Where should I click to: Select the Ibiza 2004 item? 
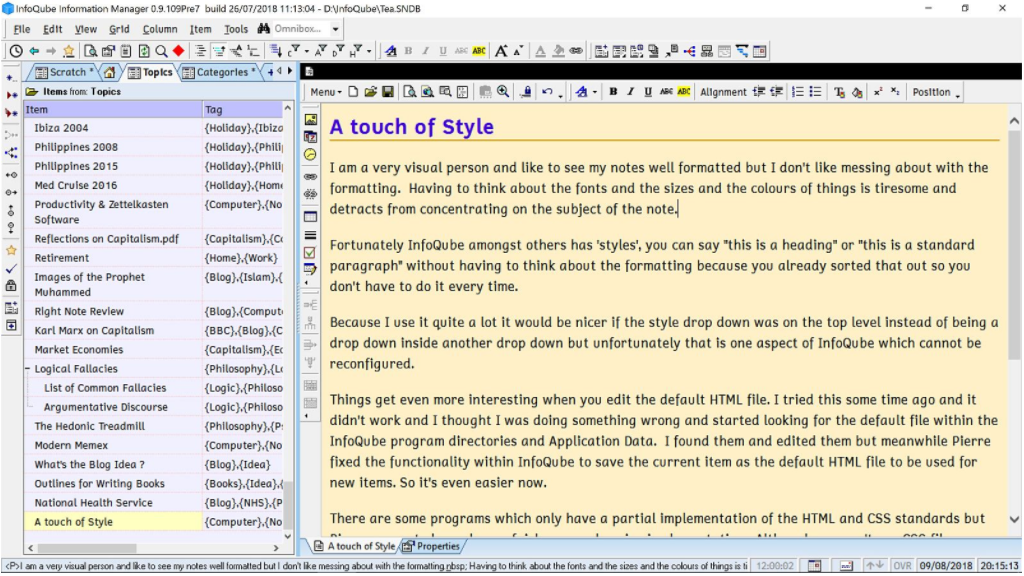(61, 128)
